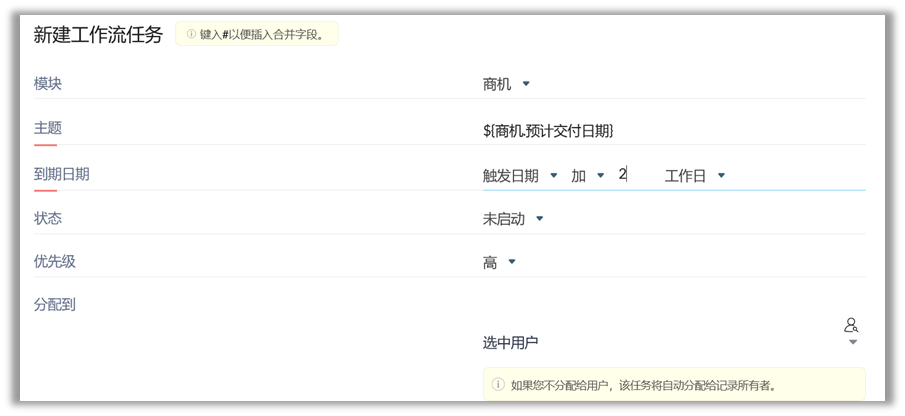The height and width of the screenshot is (416, 905).
Task: Click the subject field with ${商机.预计交付日期}
Action: point(548,130)
